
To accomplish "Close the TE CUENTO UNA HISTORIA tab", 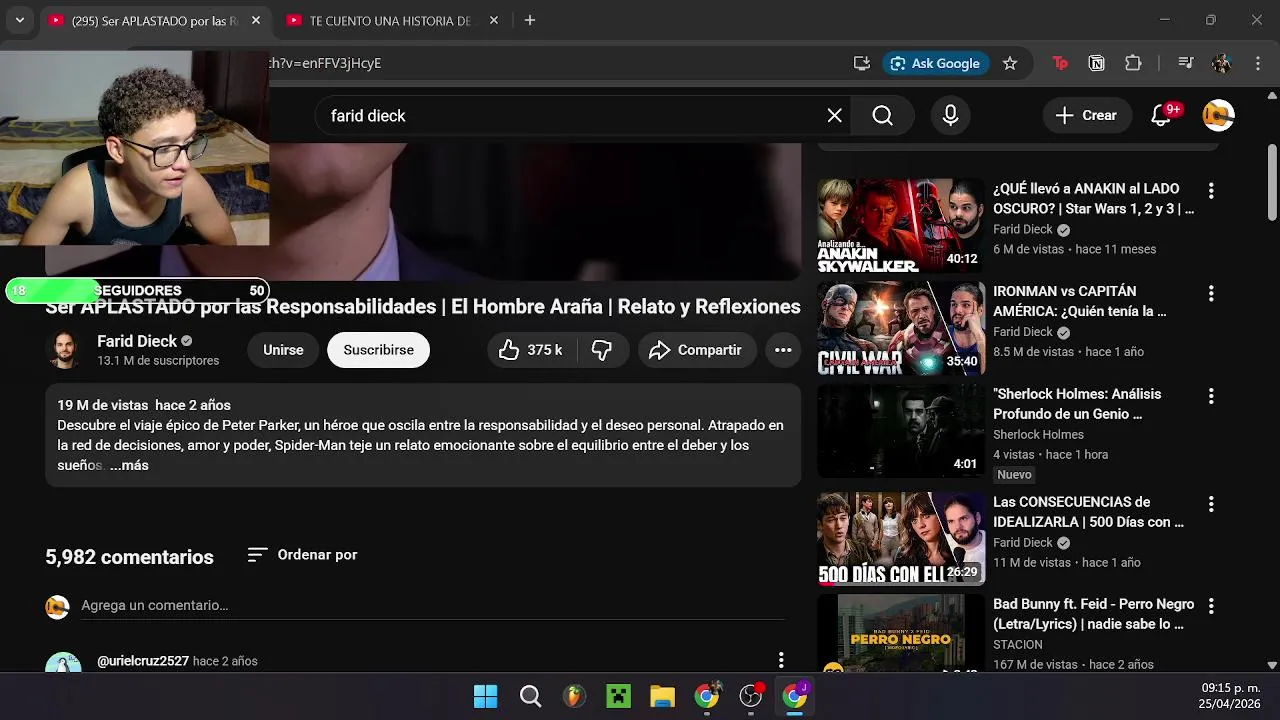I will pyautogui.click(x=494, y=20).
